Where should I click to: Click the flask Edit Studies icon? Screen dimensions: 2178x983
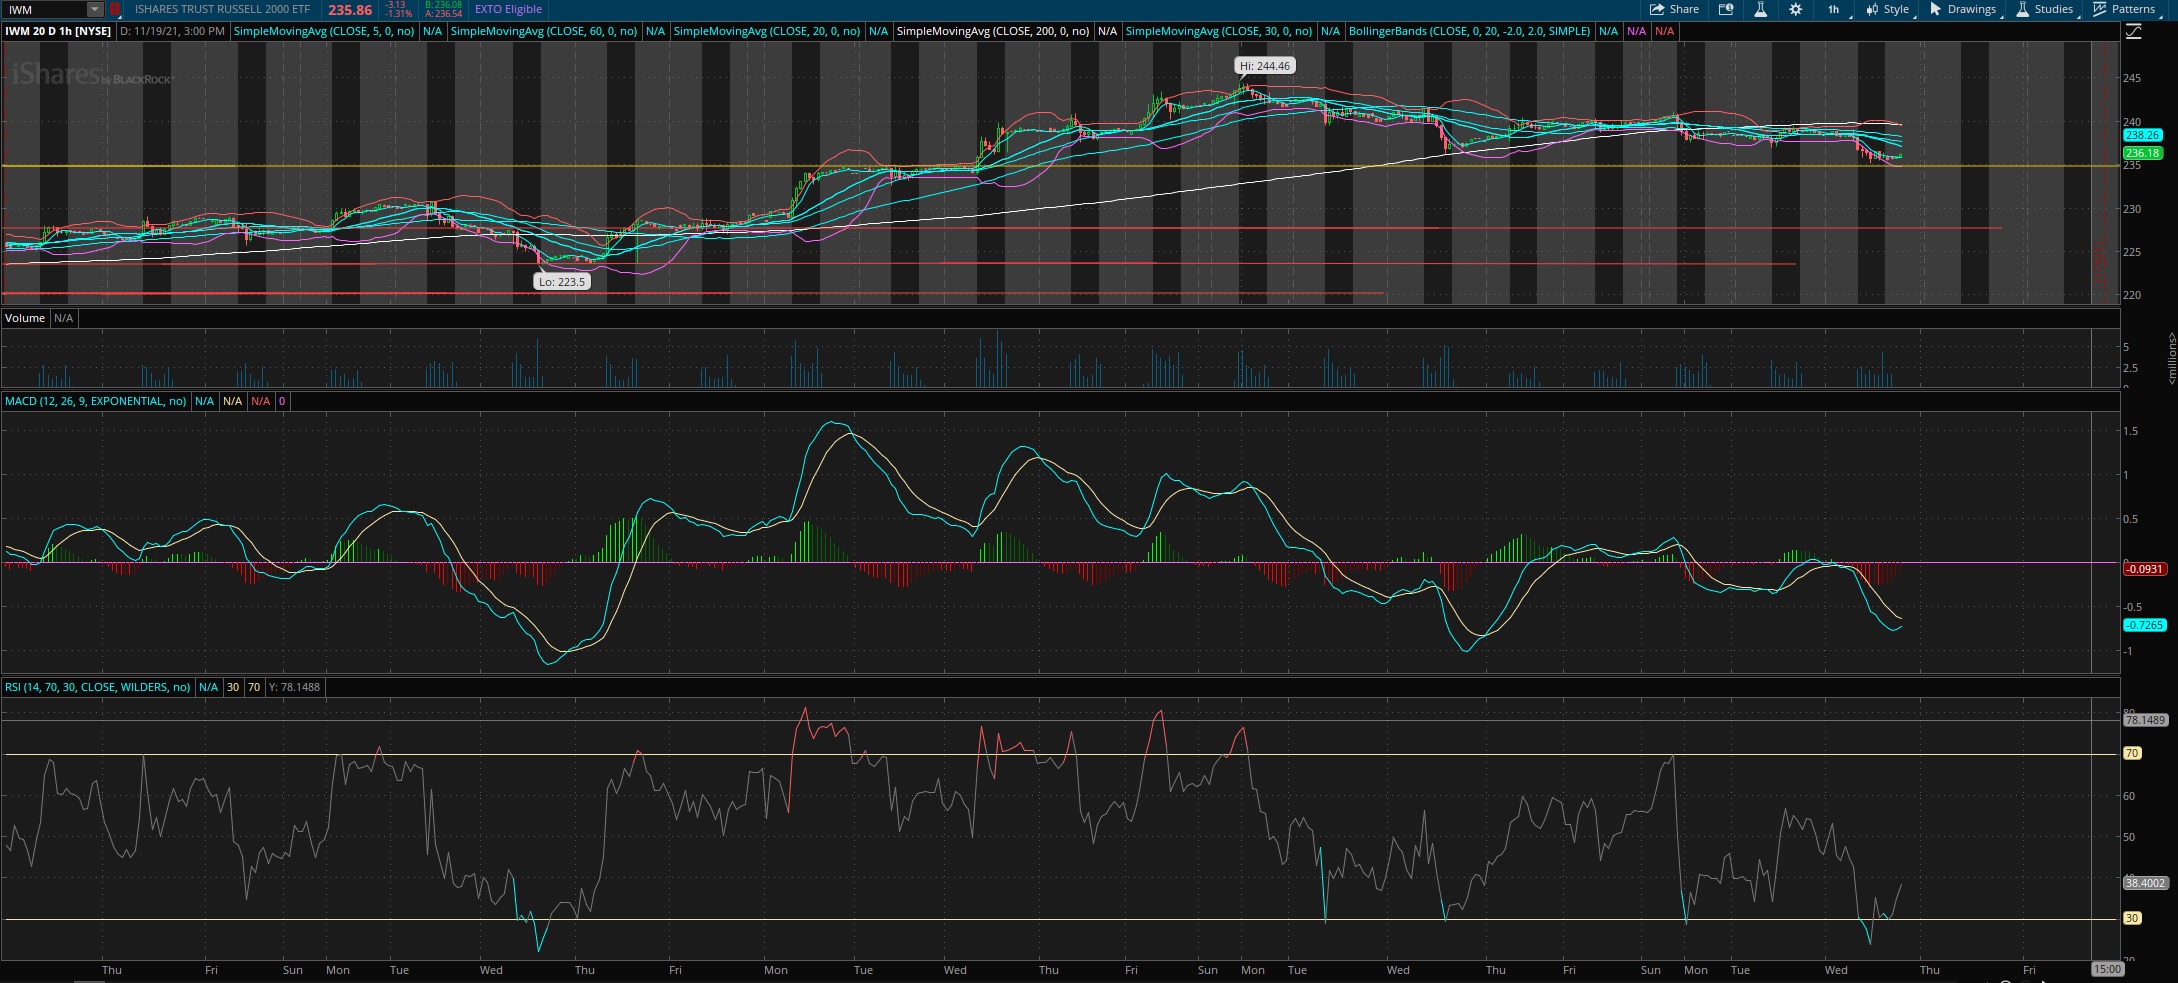(x=1760, y=9)
